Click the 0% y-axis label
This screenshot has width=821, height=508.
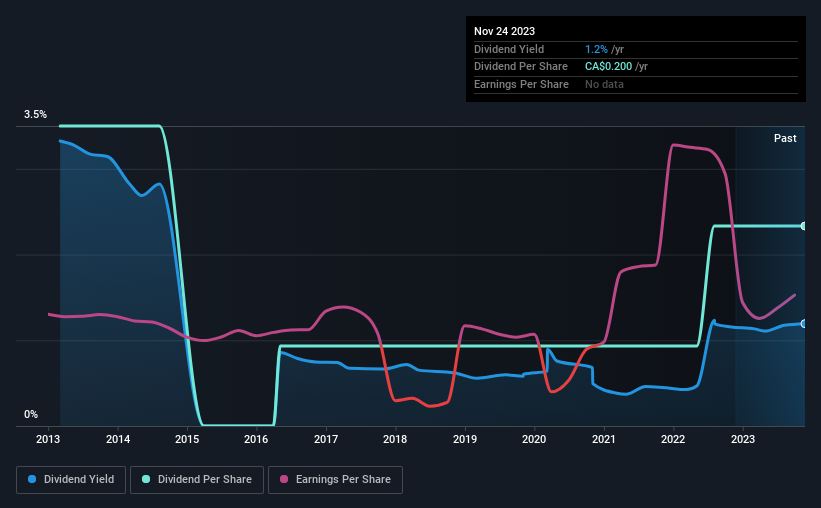click(x=31, y=414)
